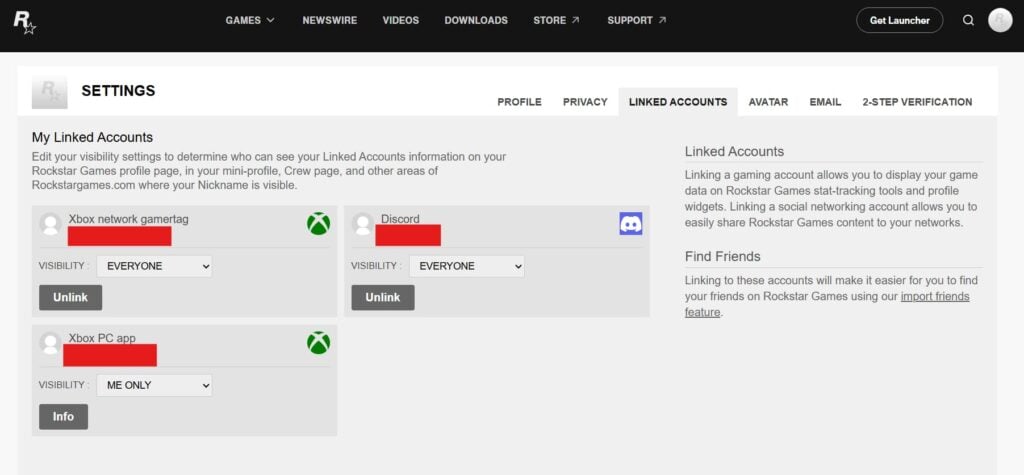Screen dimensions: 1024x475
Task: Click the 'Xbox network gamertag' label
Action: (129, 219)
